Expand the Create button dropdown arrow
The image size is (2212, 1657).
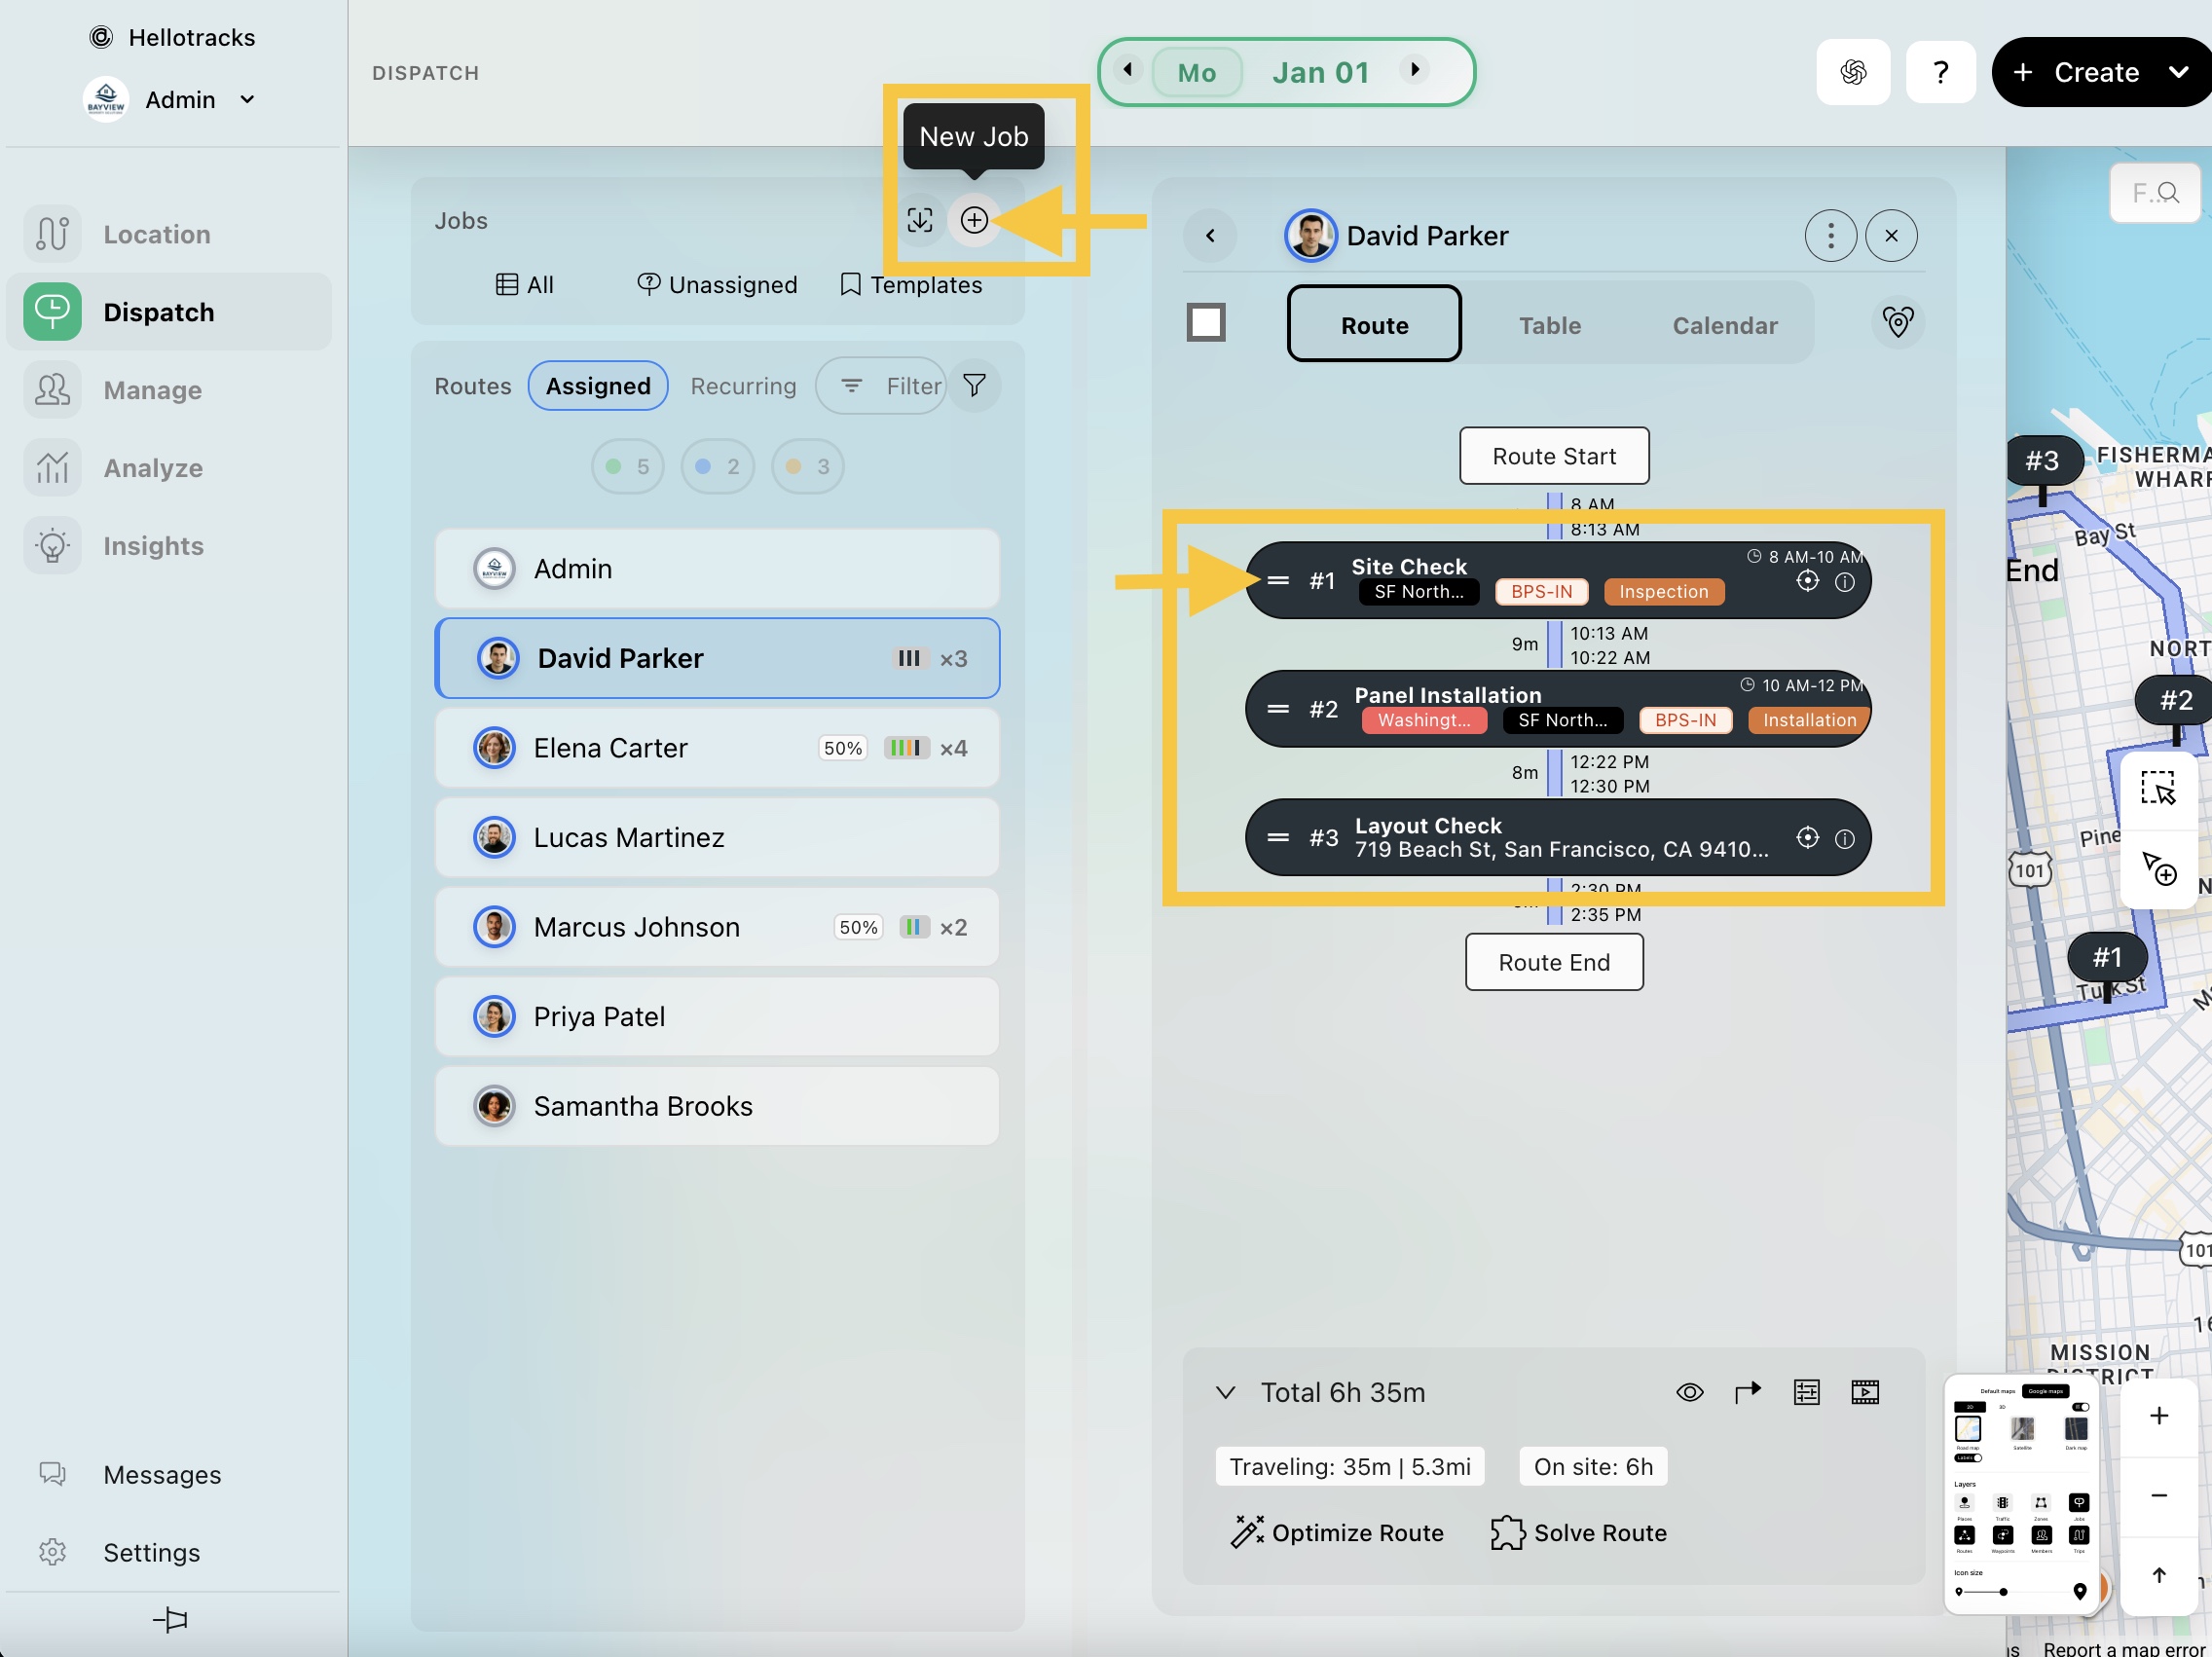click(x=2178, y=72)
